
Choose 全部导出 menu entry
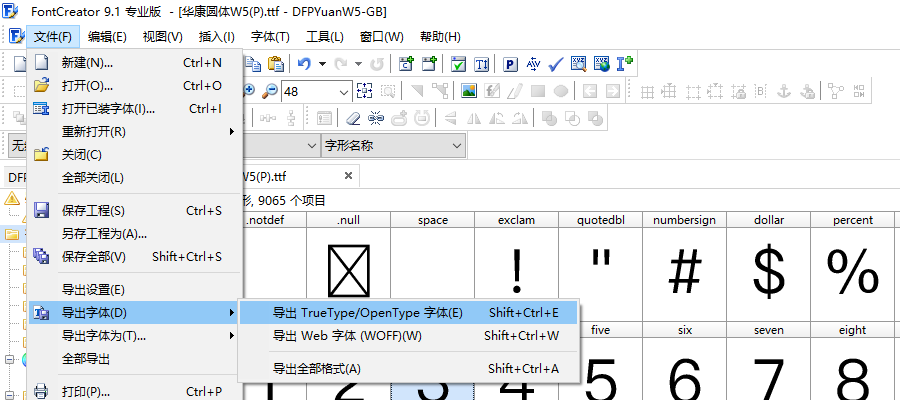[x=135, y=359]
